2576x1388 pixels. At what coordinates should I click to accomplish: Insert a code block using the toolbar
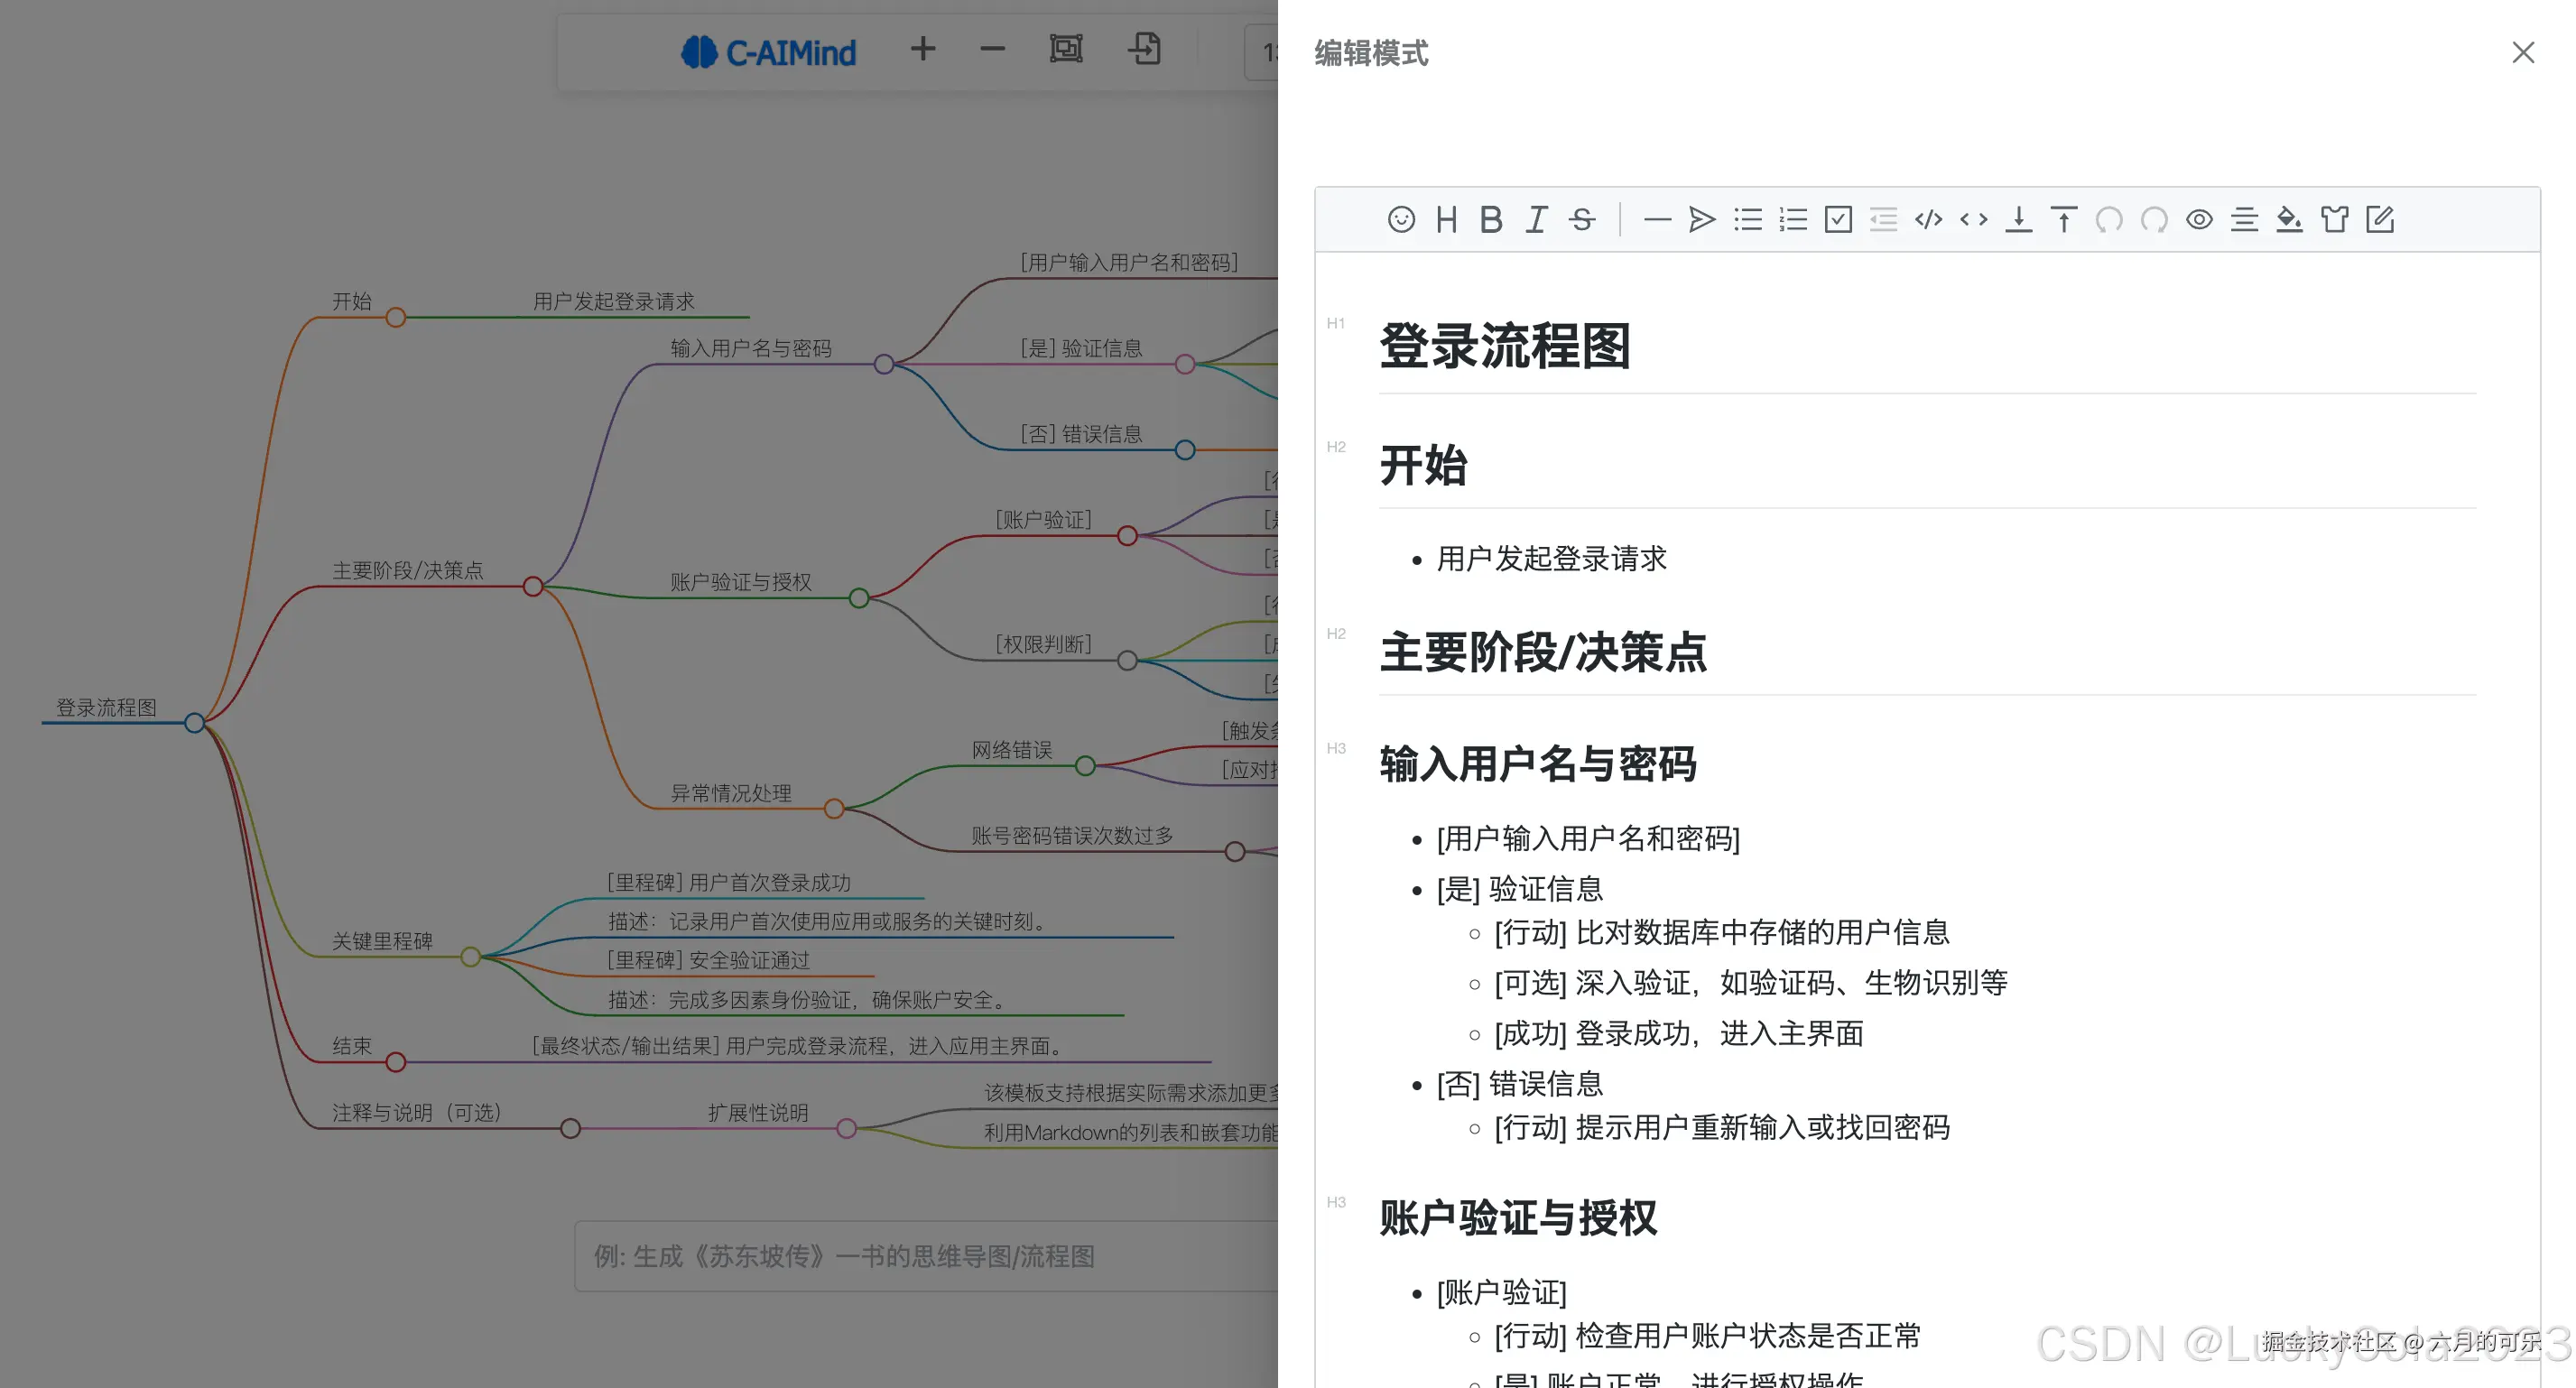click(1928, 219)
